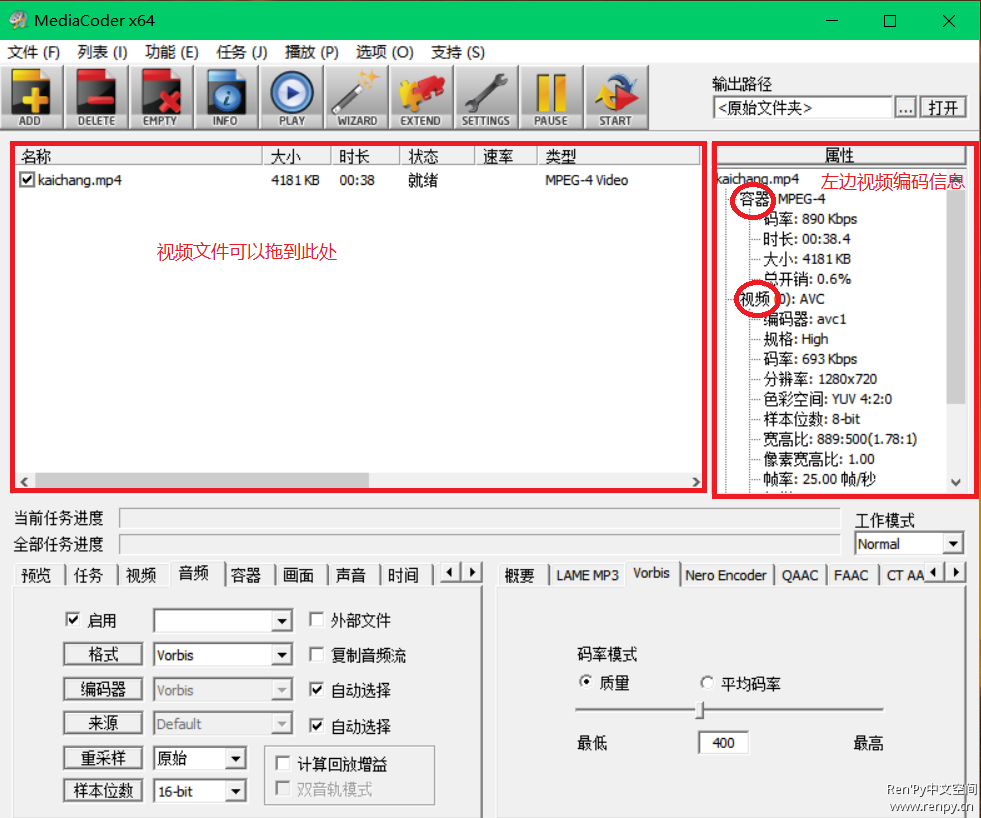Open the 播放 (P) menu
The height and width of the screenshot is (818, 981).
coord(312,52)
